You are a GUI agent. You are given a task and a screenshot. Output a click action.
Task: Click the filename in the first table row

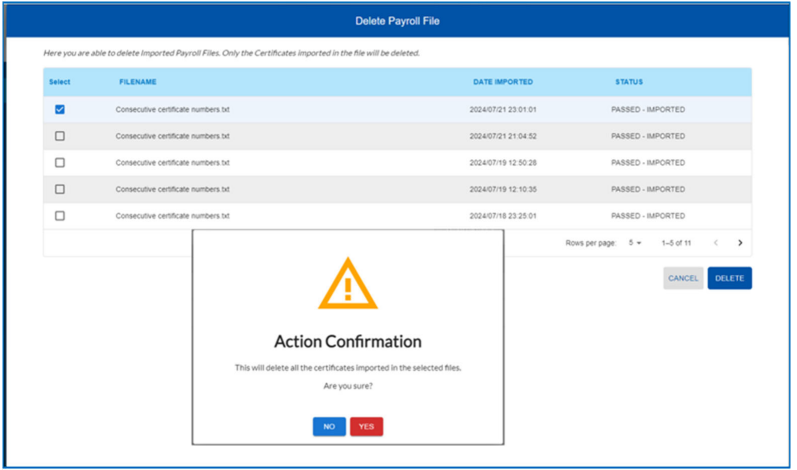172,109
